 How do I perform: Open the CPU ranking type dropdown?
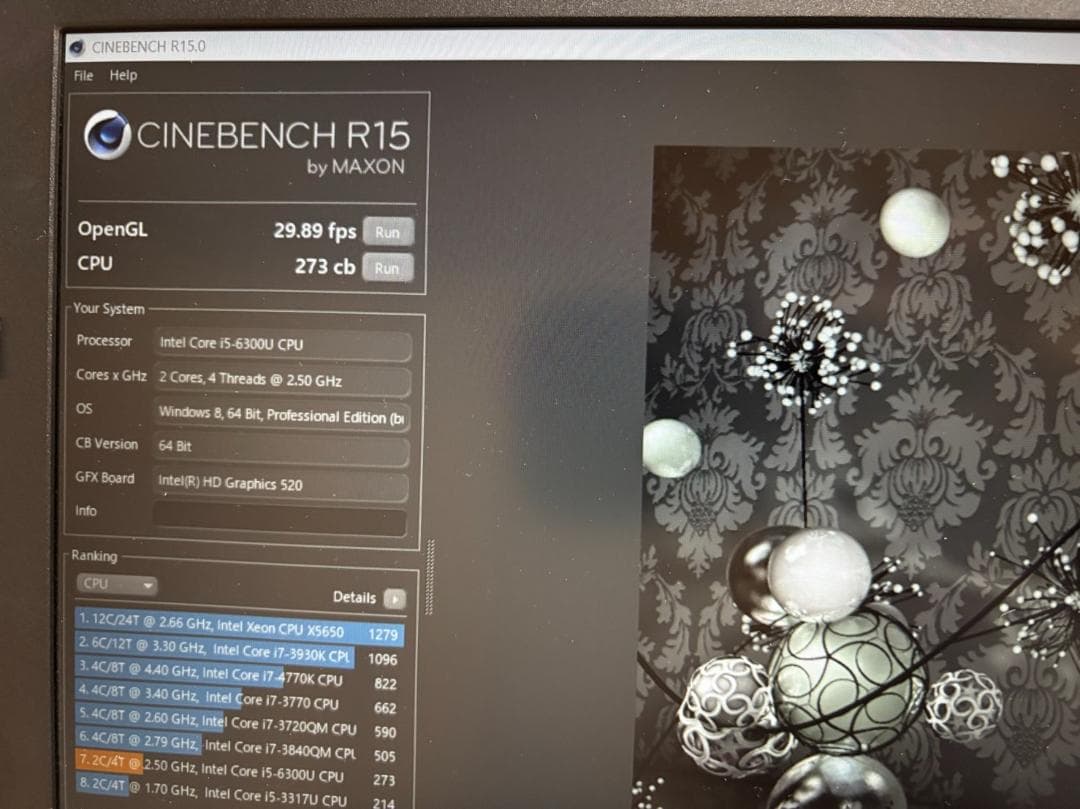click(x=117, y=584)
